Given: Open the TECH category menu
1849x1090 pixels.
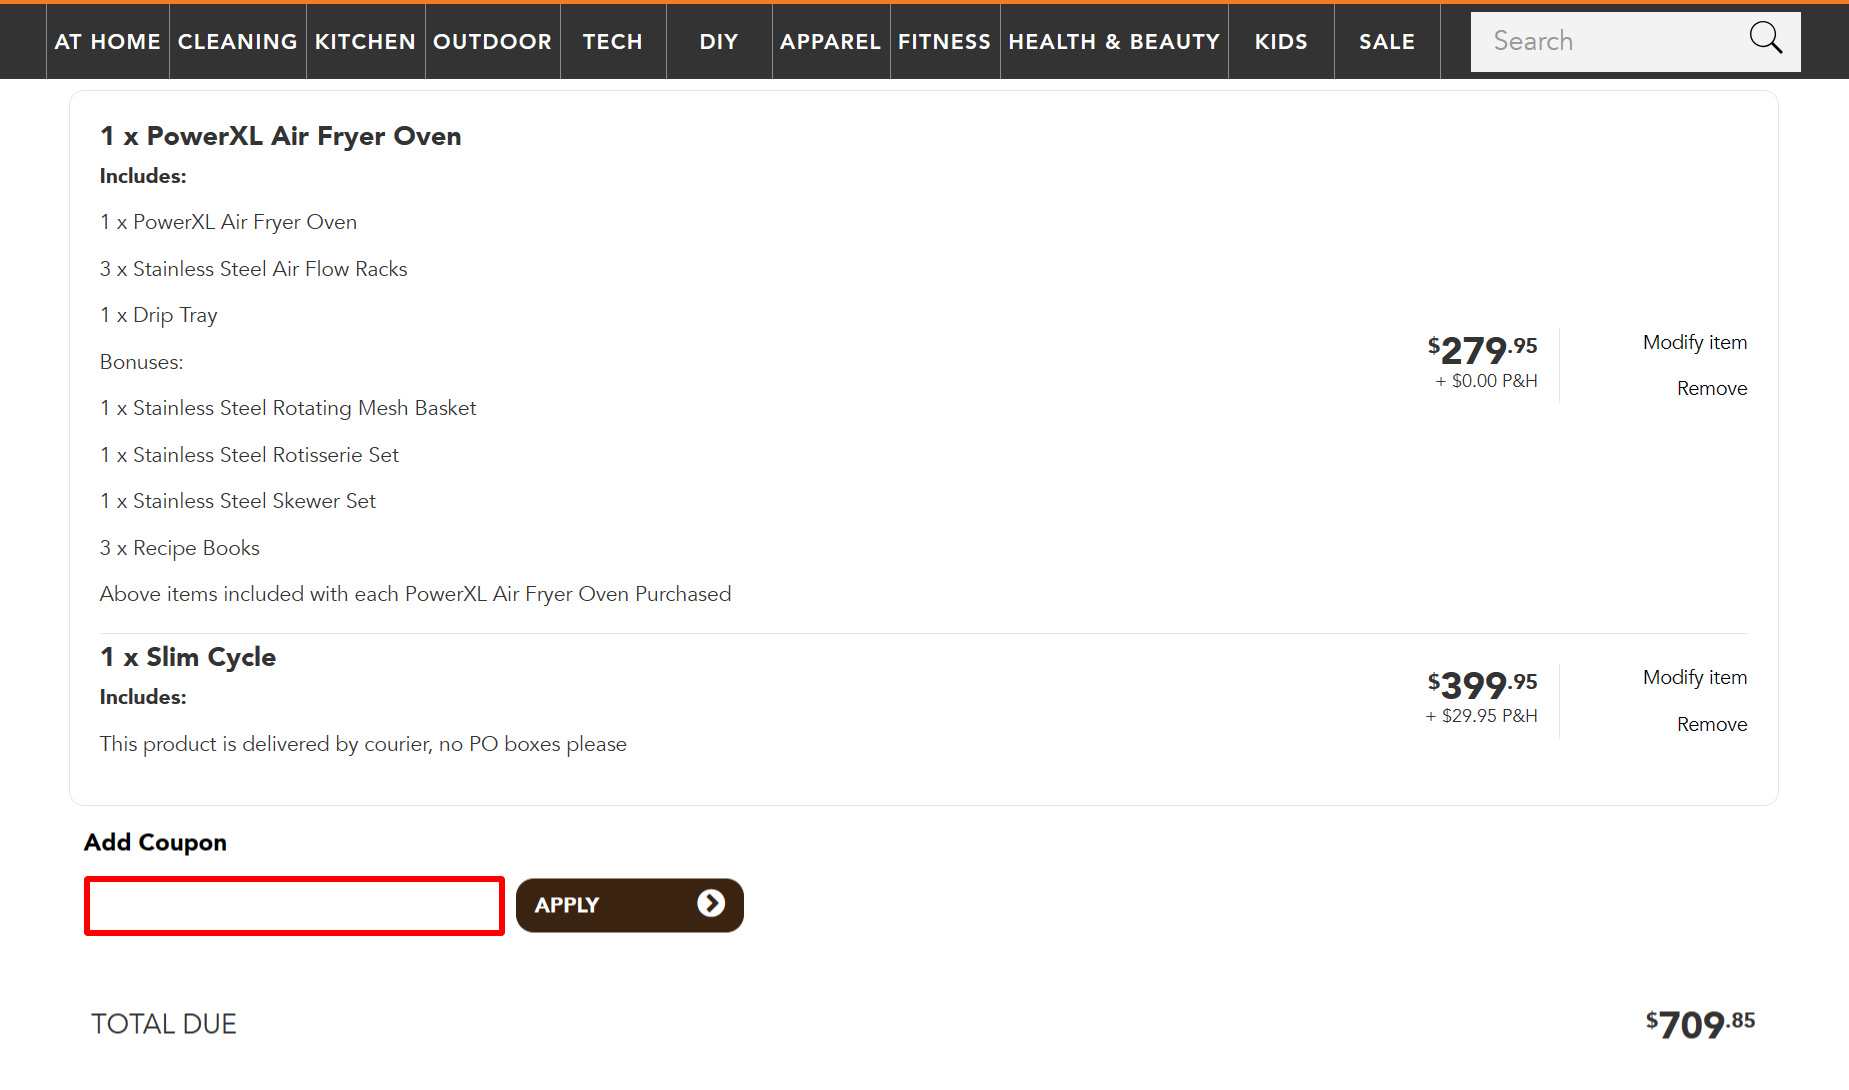Looking at the screenshot, I should (612, 41).
